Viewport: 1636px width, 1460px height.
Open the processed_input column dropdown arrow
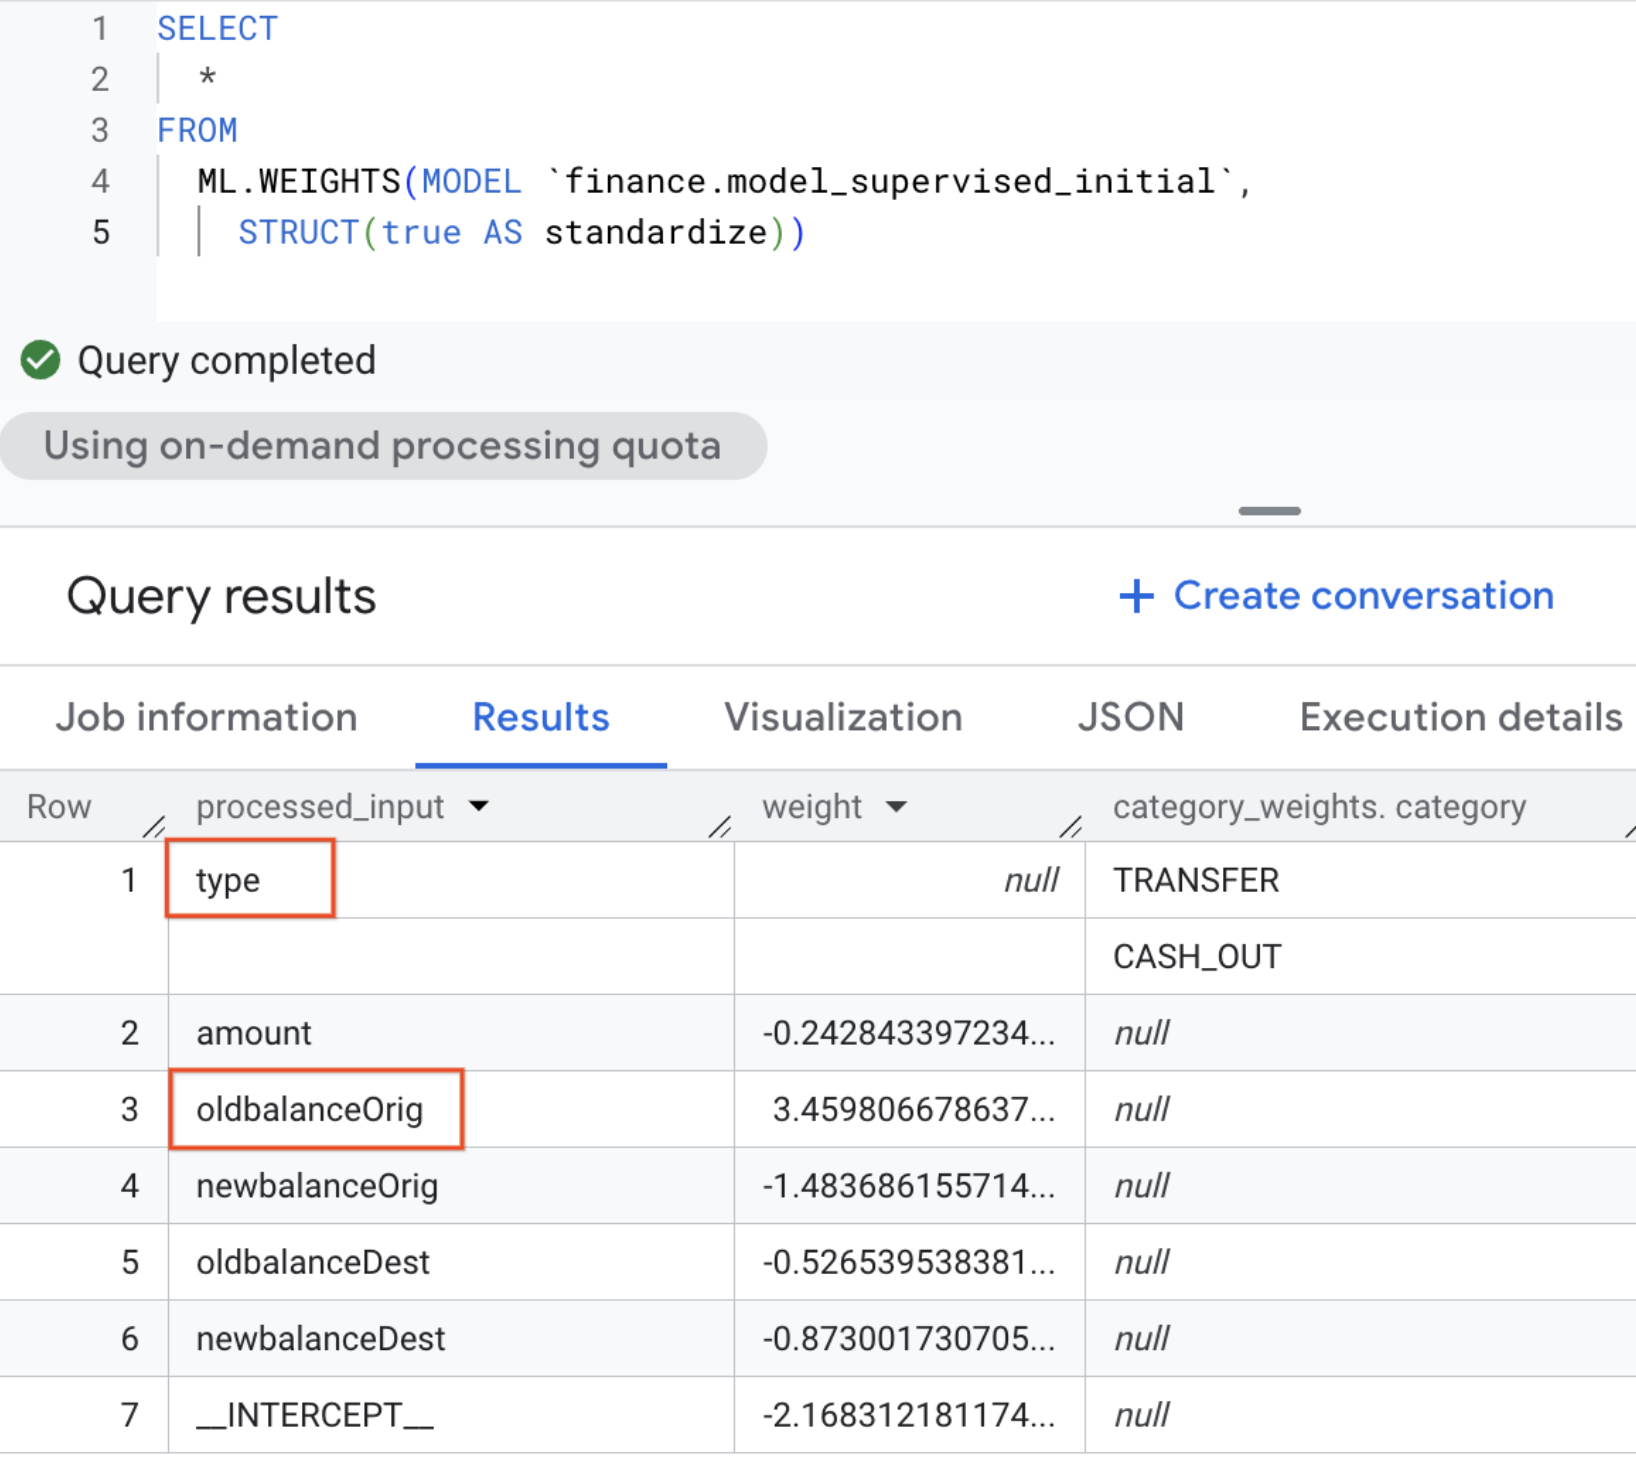tap(479, 806)
